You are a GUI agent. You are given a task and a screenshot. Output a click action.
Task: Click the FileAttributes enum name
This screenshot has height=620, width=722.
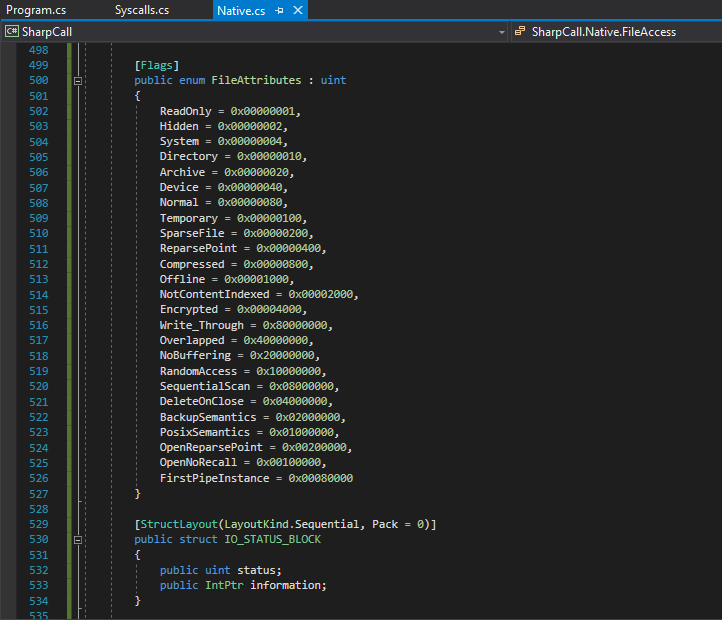256,80
